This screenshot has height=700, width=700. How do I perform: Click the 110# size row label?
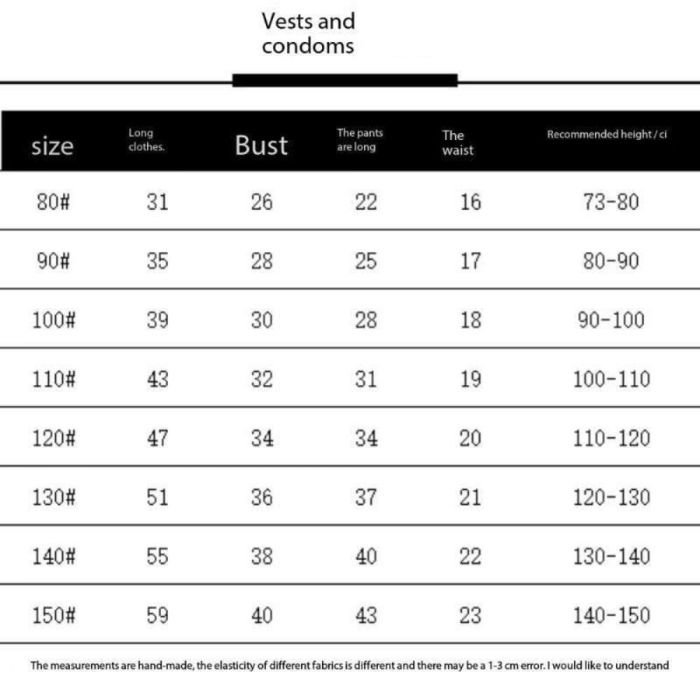click(52, 379)
